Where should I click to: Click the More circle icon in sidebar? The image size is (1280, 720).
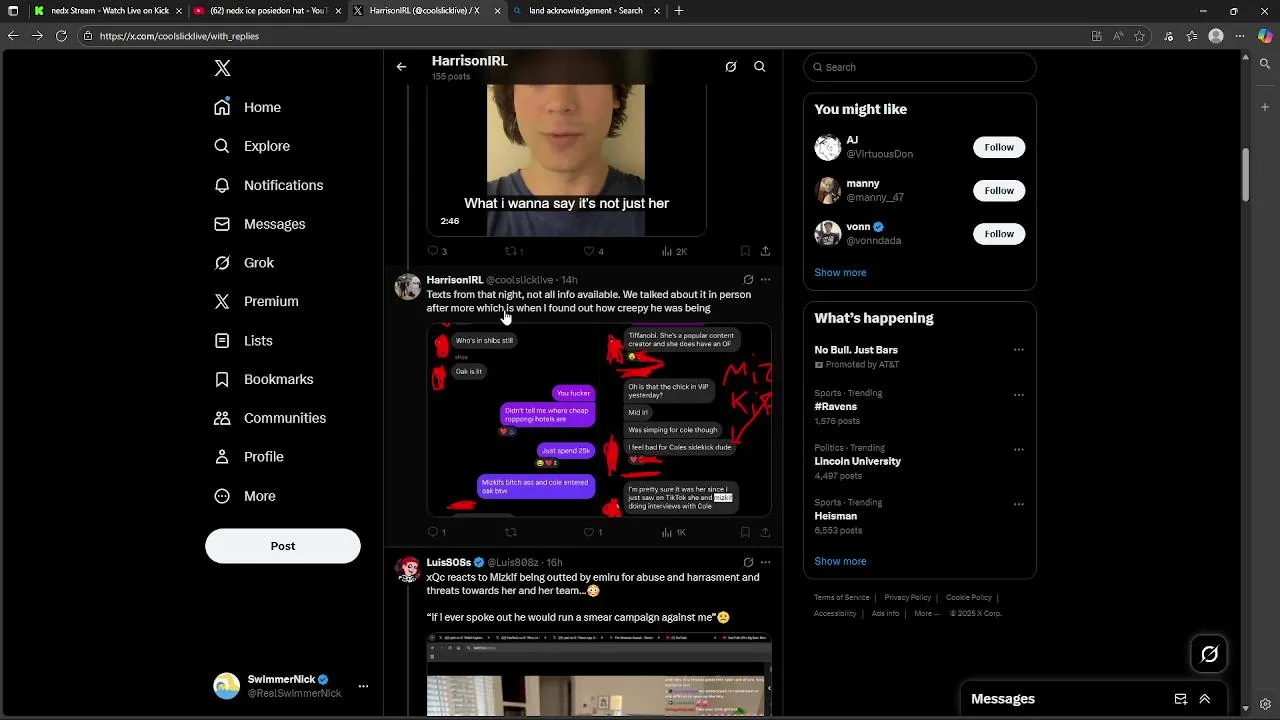tap(222, 496)
